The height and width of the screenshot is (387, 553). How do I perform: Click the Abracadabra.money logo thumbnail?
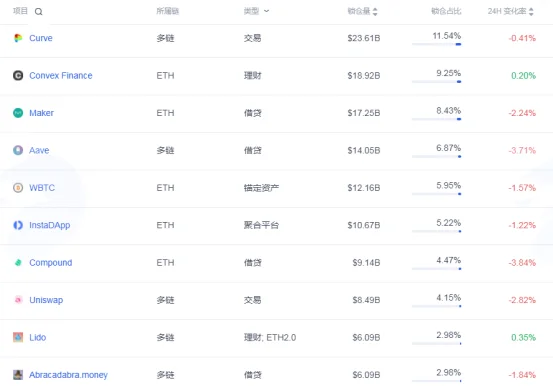click(x=18, y=375)
